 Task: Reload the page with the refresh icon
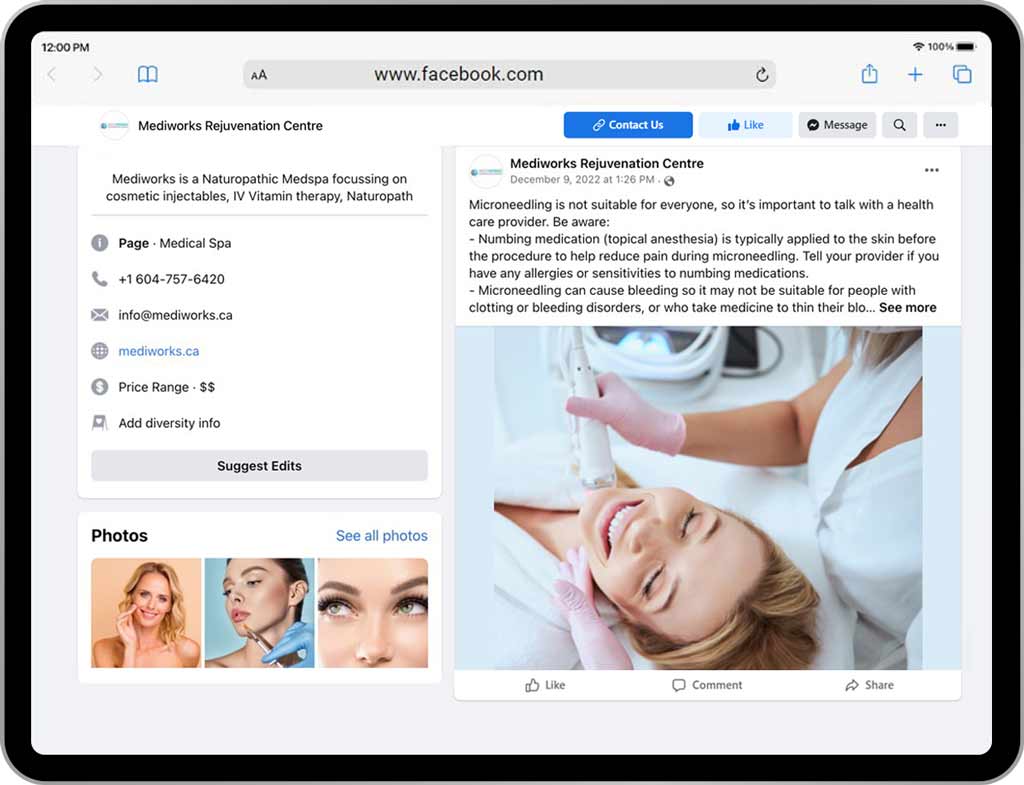point(761,74)
